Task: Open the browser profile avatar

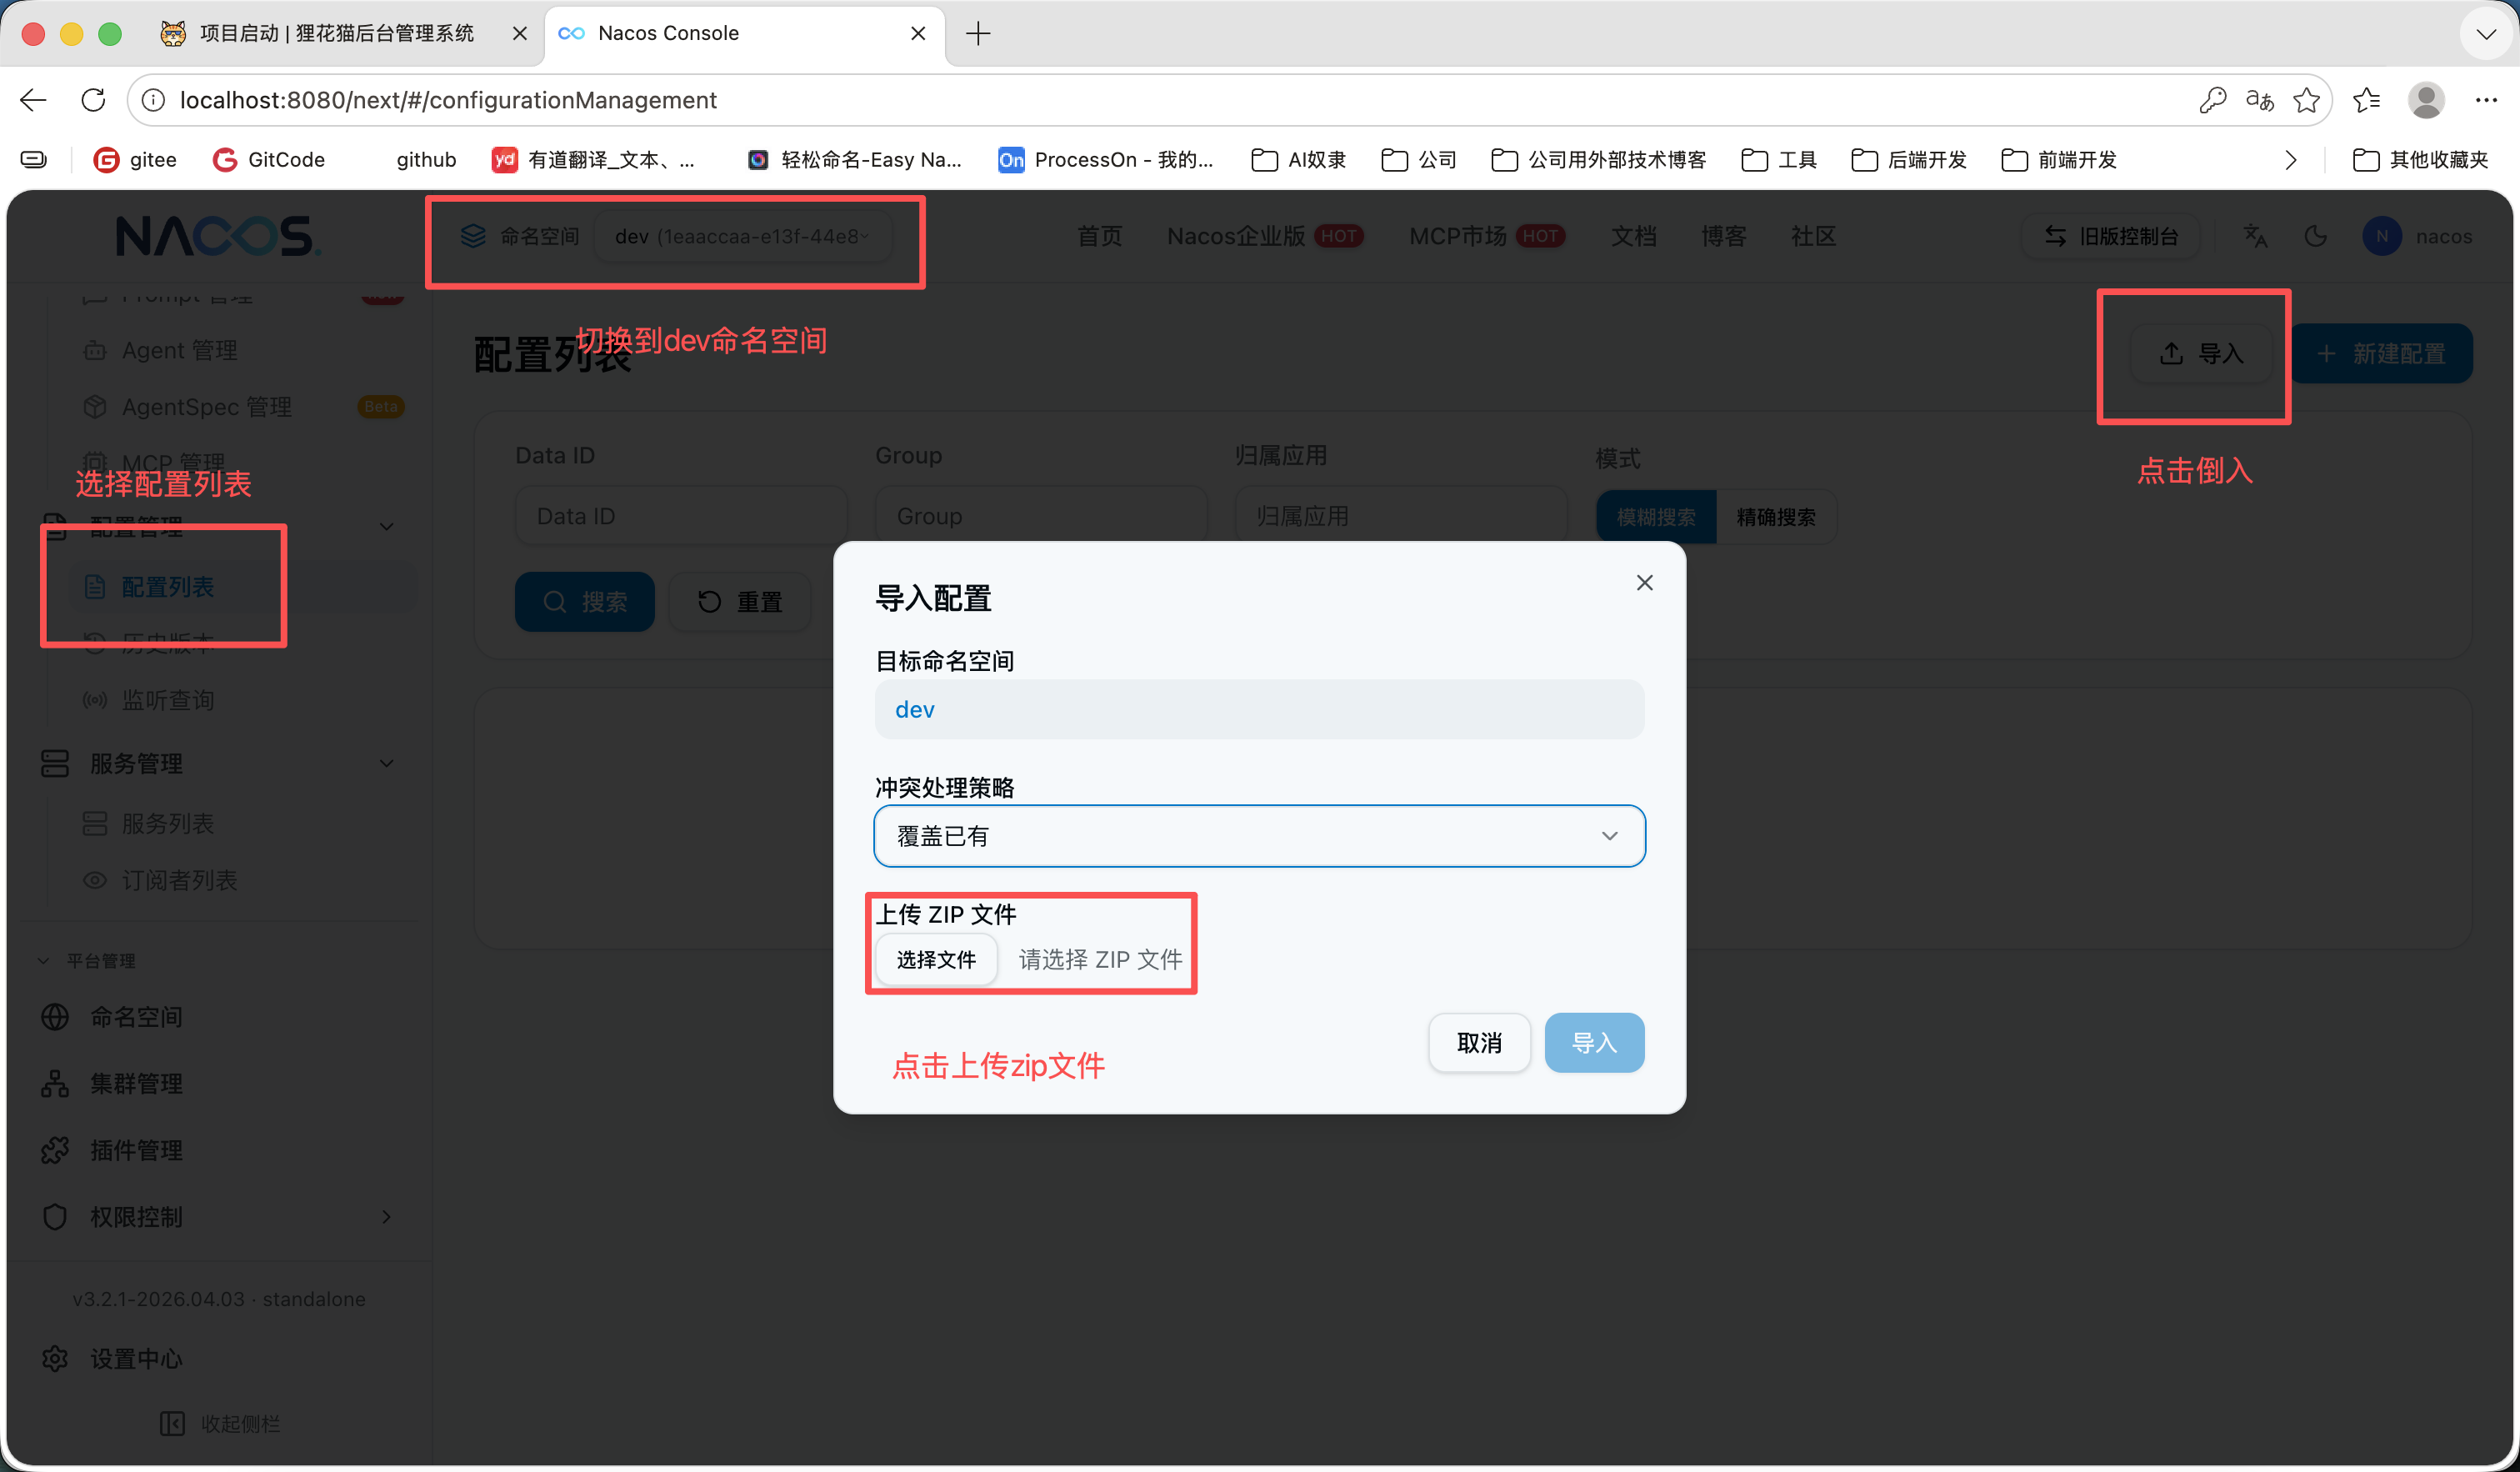Action: coord(2426,99)
